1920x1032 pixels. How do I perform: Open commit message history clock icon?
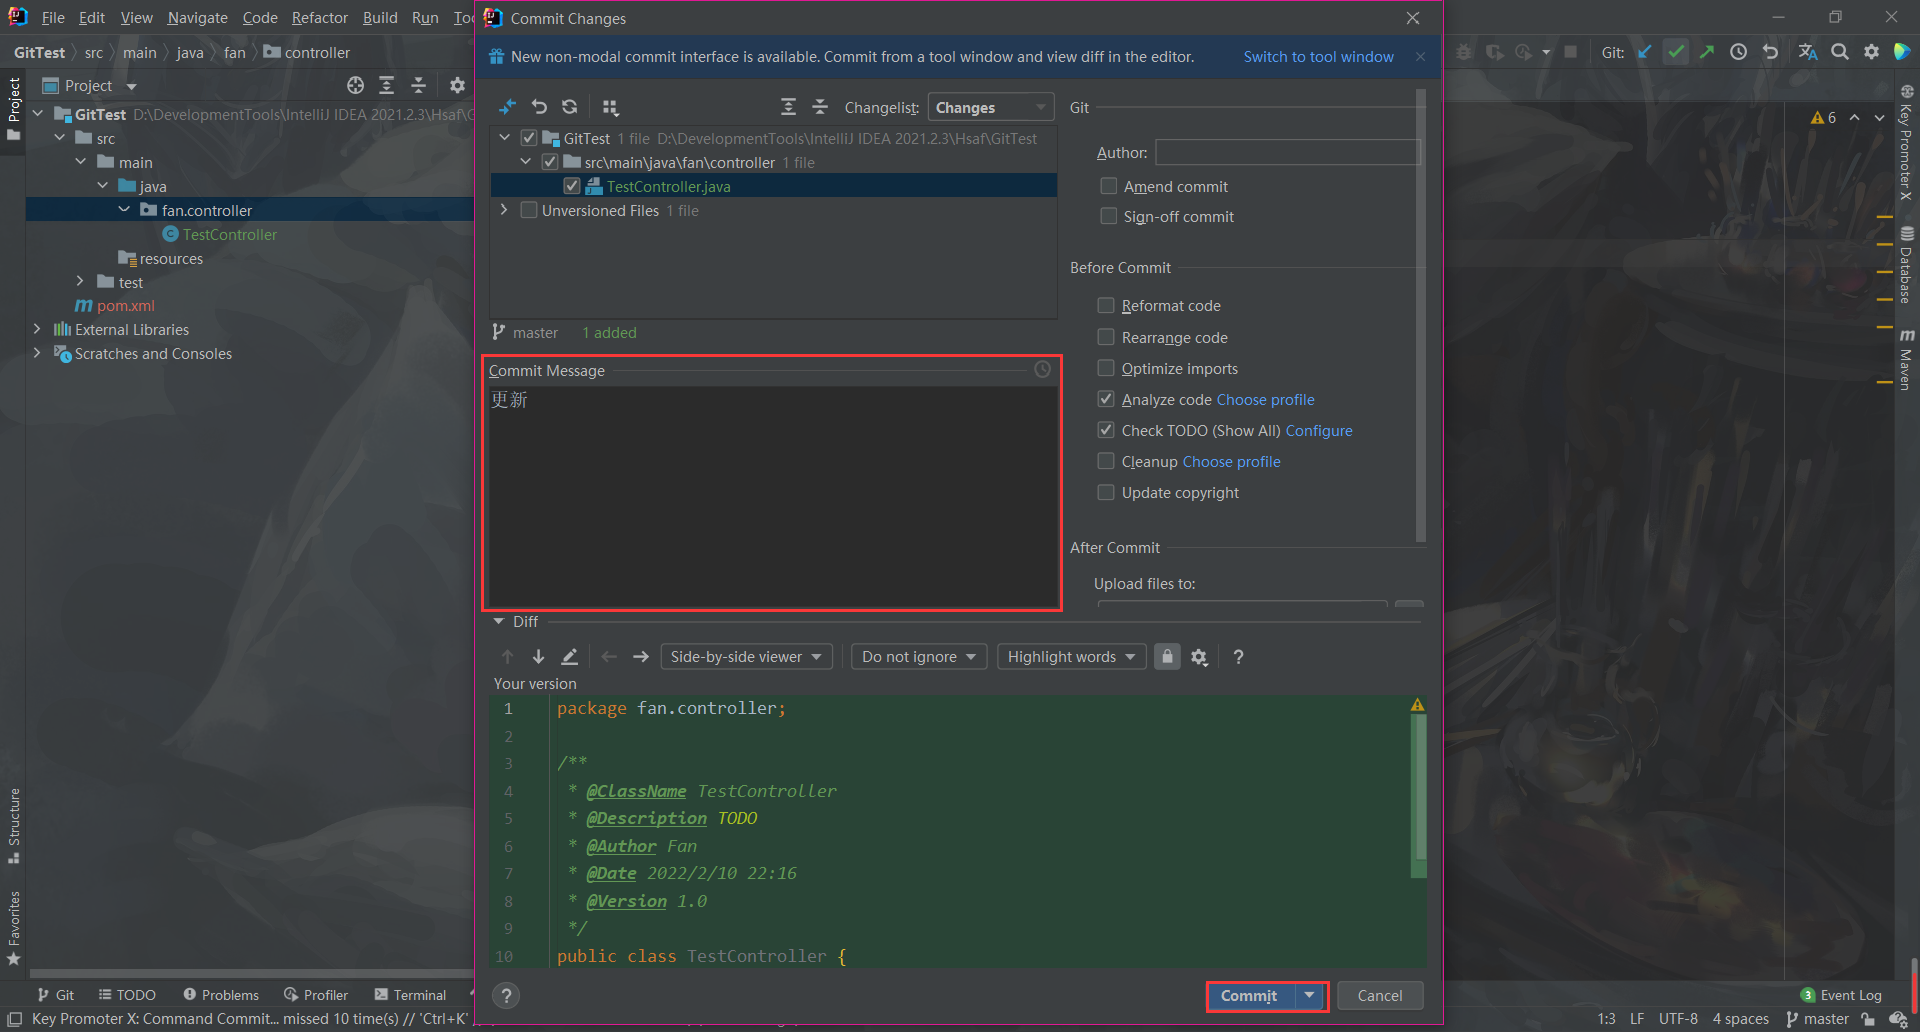pos(1042,369)
